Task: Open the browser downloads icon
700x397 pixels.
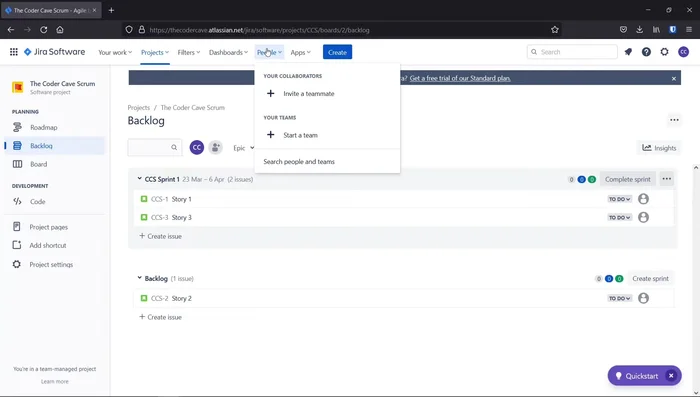Action: click(x=639, y=30)
